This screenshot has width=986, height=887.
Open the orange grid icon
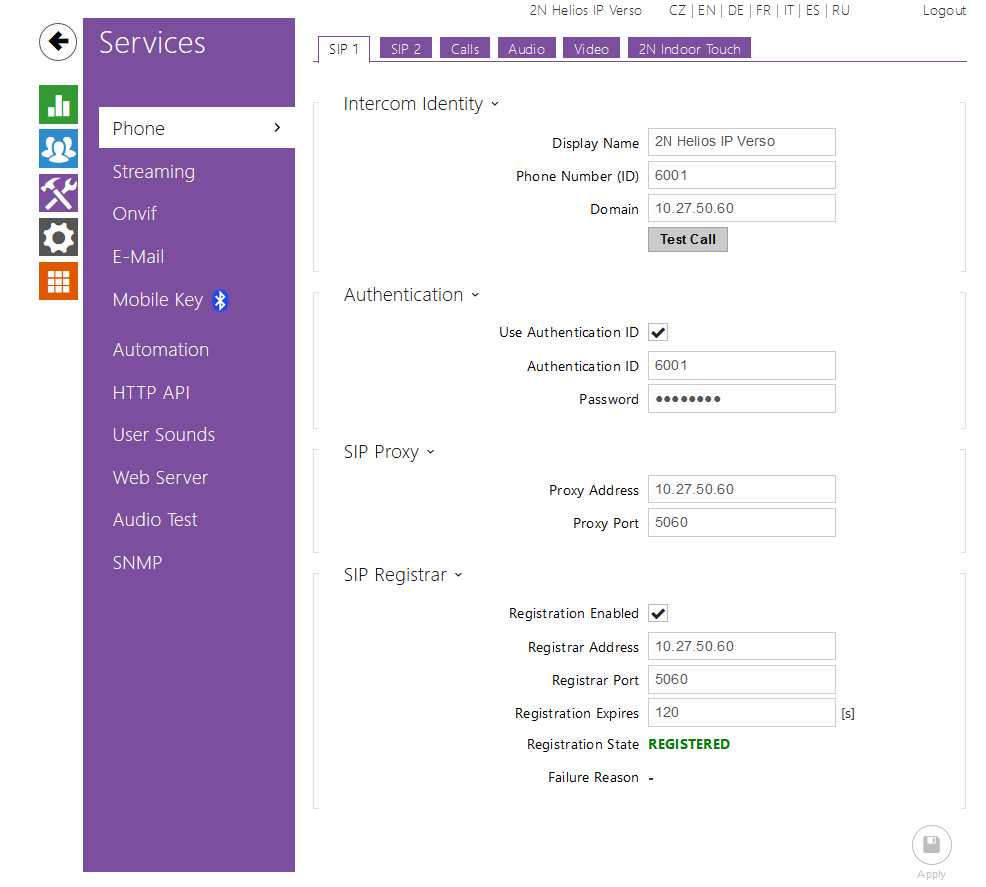58,281
